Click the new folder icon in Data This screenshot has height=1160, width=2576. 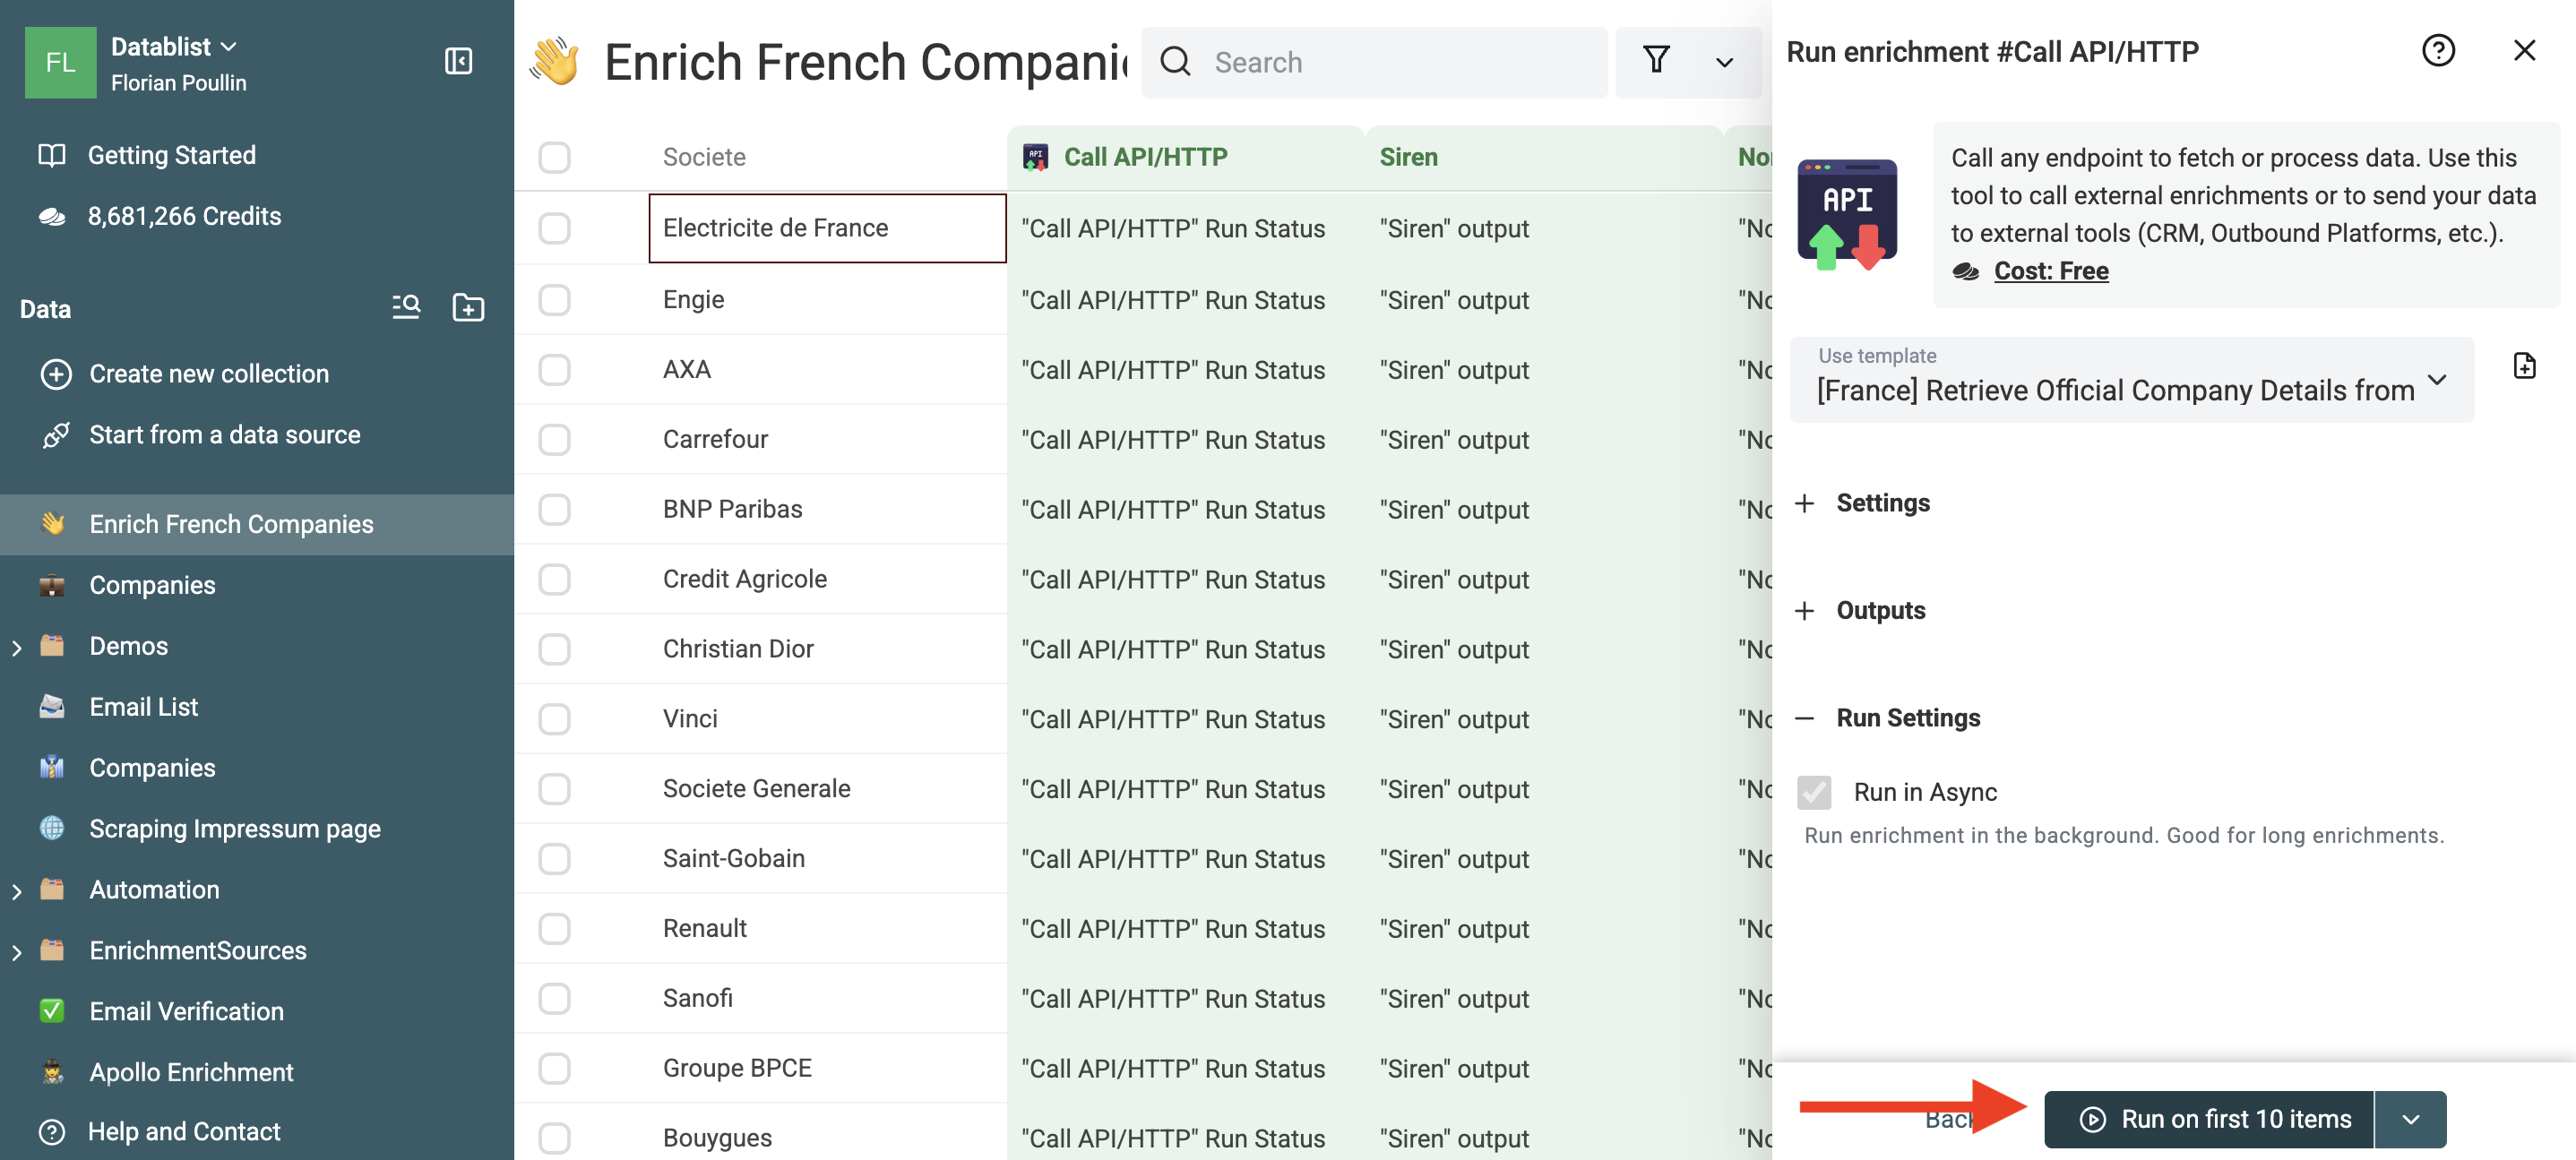coord(468,307)
